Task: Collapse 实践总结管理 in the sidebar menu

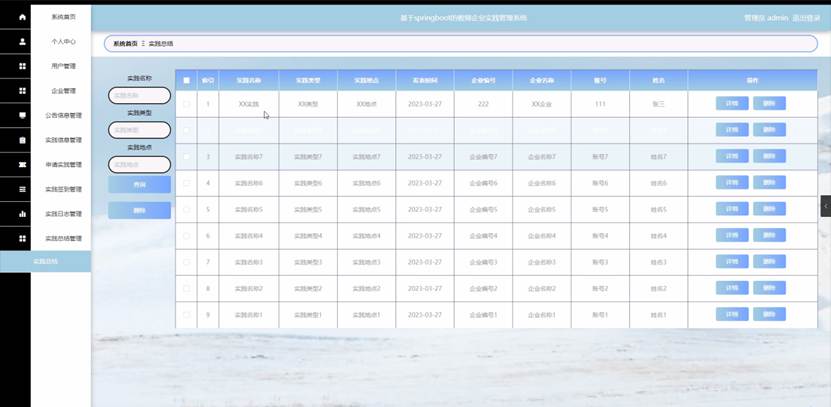Action: [63, 238]
